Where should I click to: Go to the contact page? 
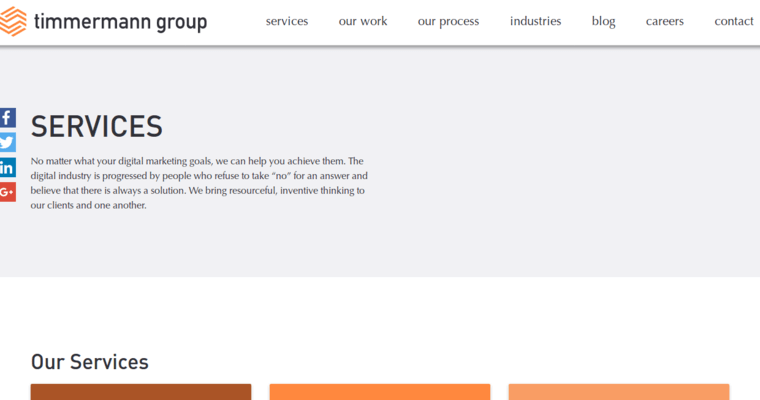click(x=734, y=21)
